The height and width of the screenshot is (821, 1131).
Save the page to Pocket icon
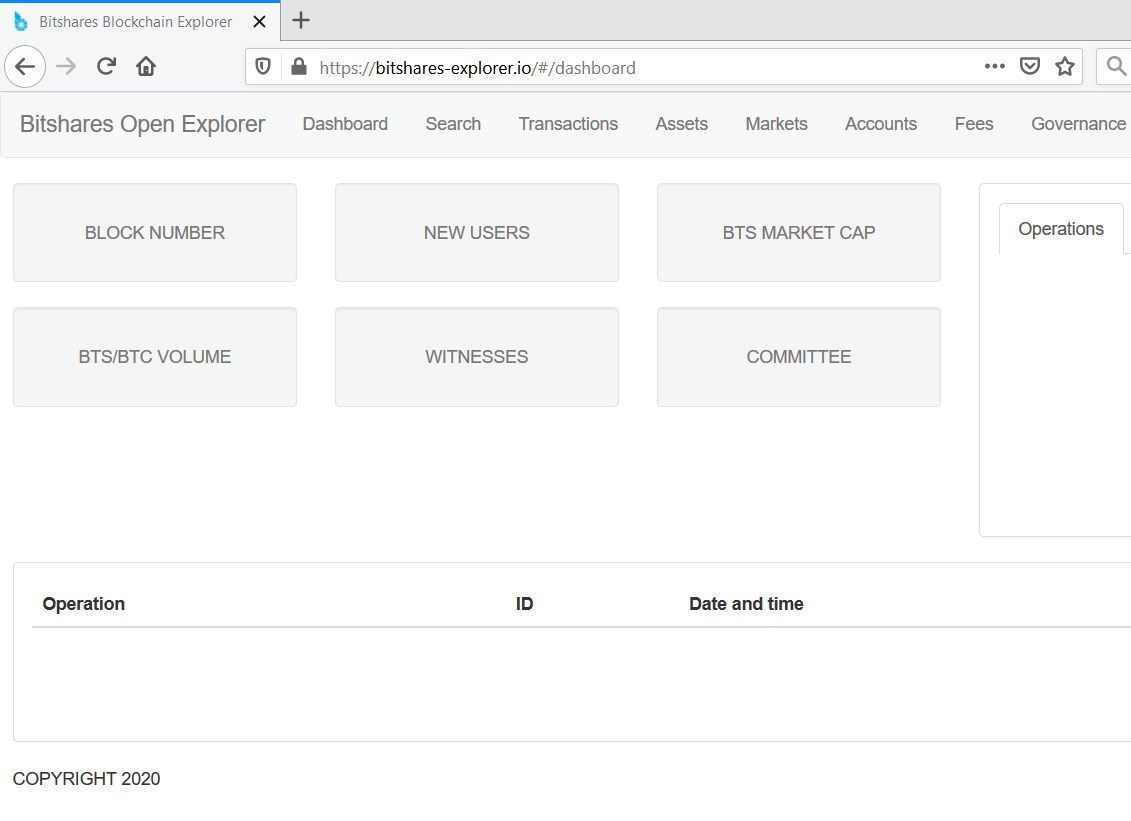tap(1029, 66)
